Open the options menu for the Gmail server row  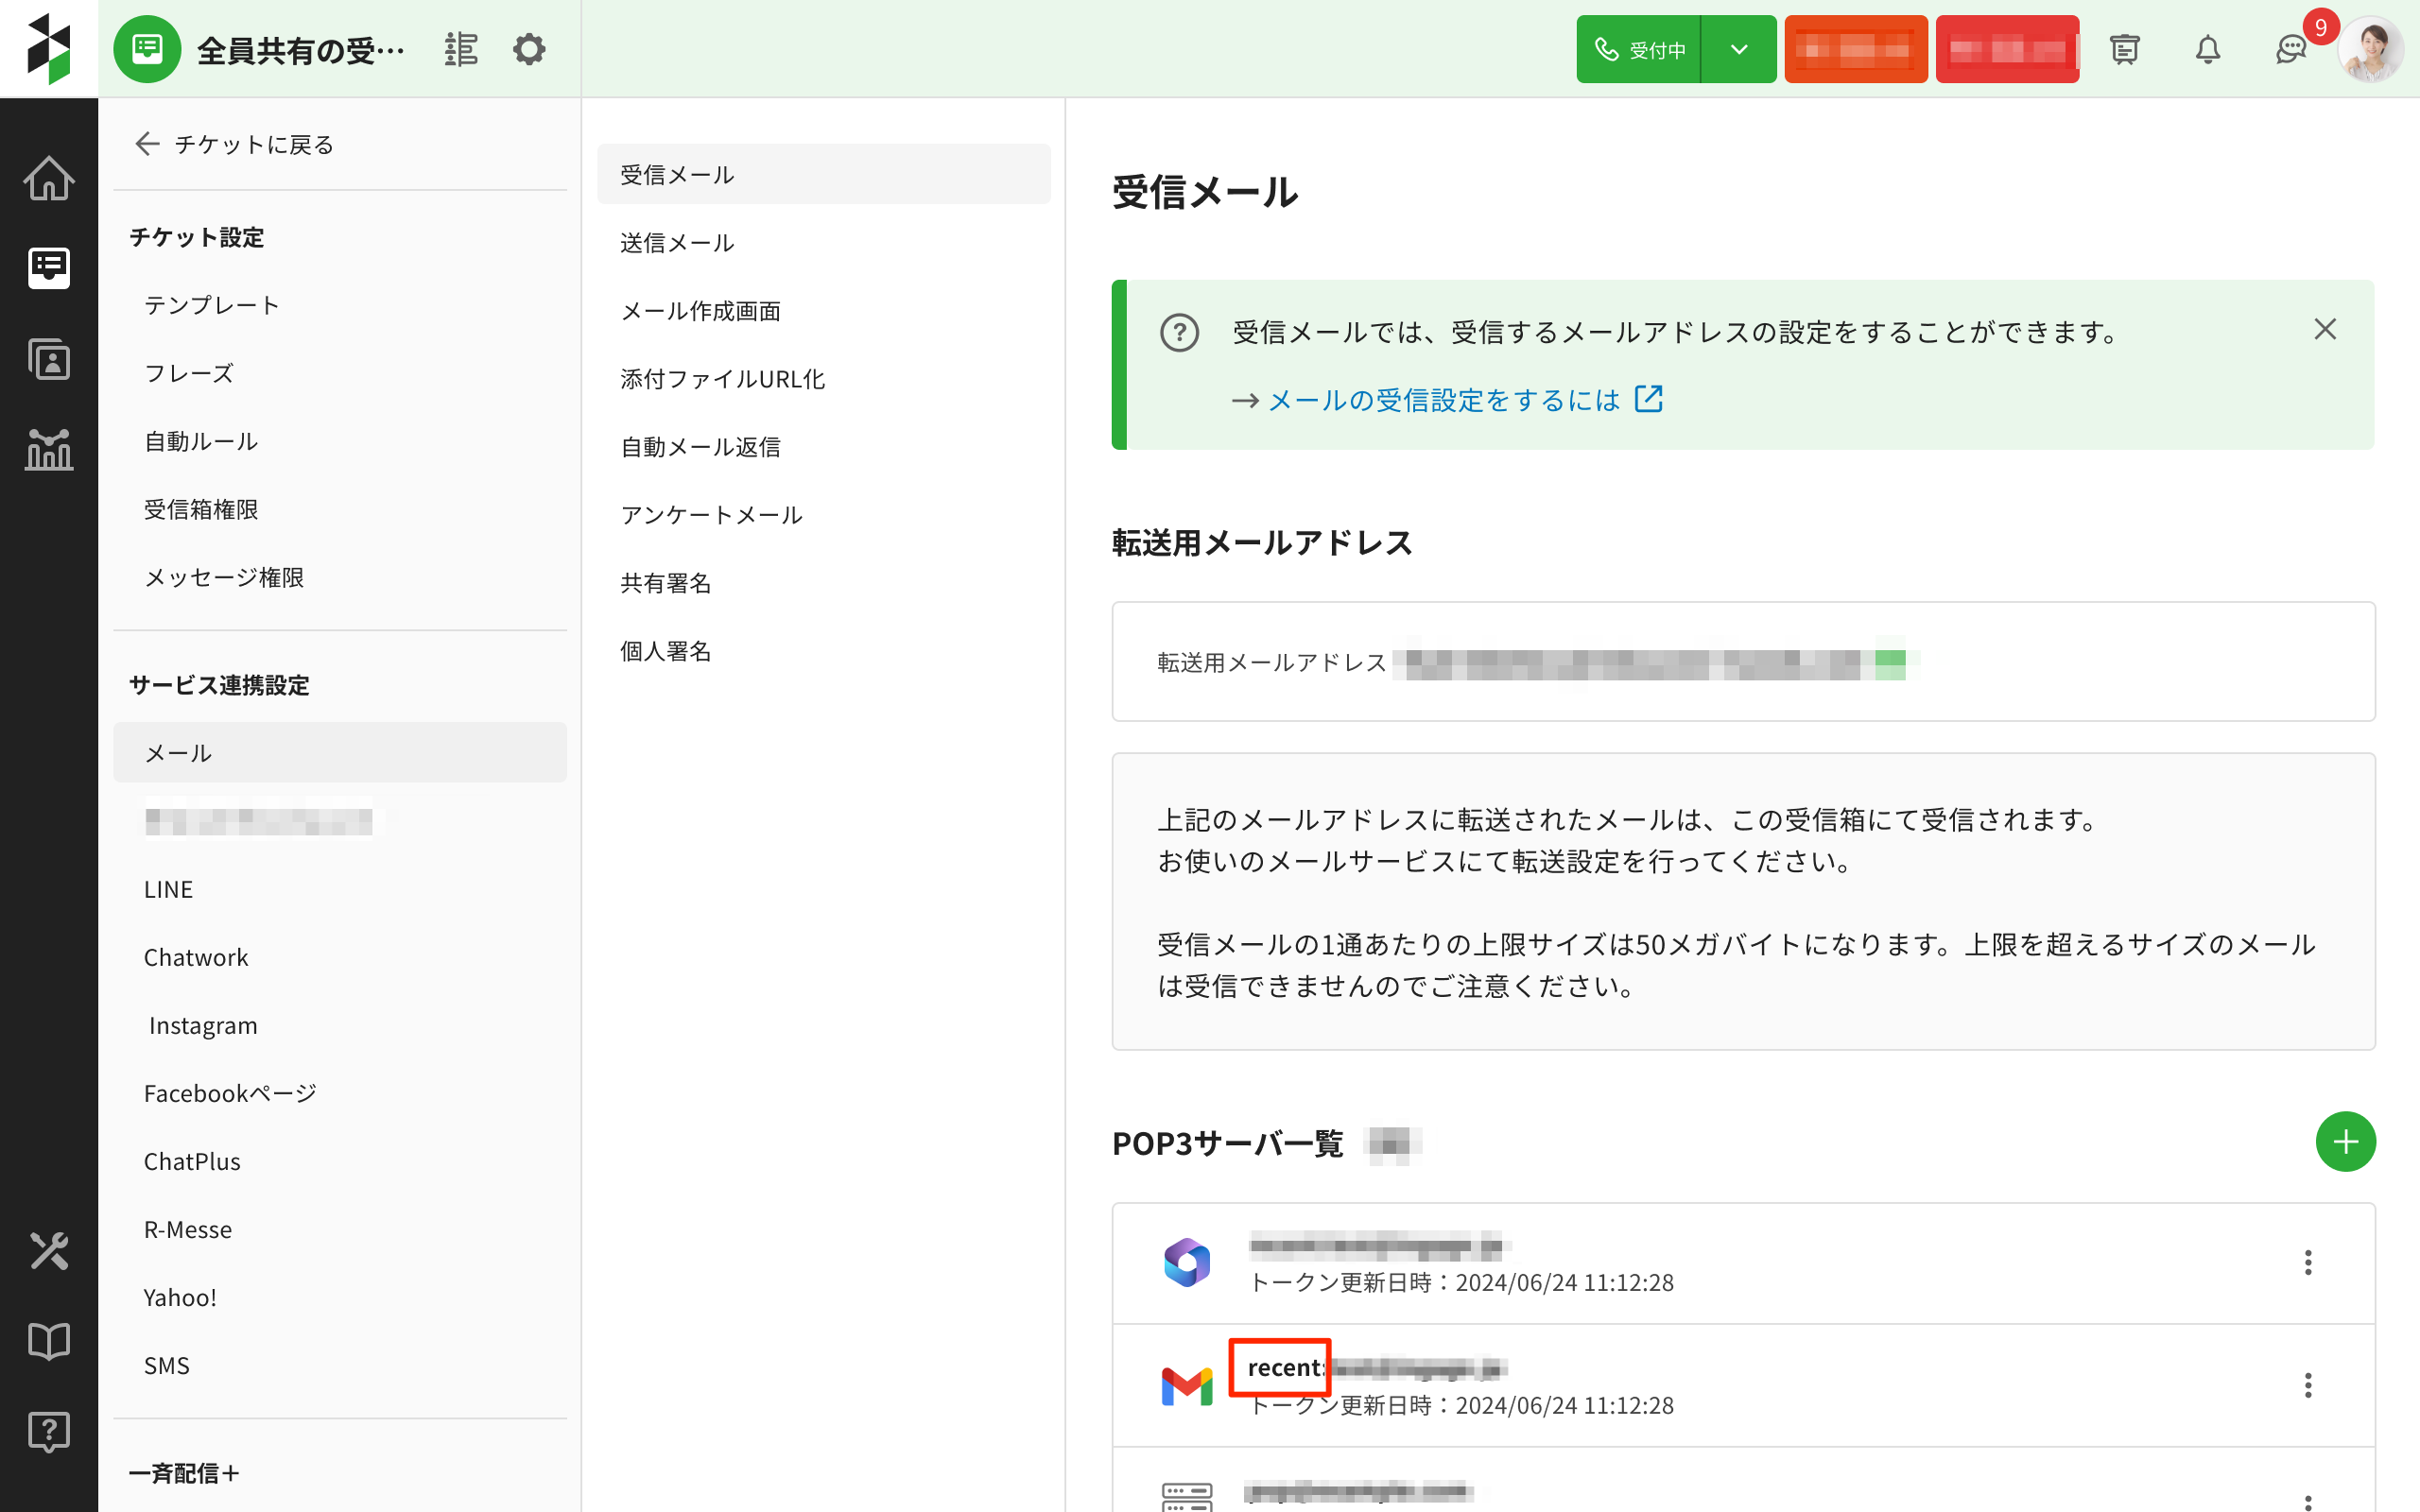2308,1385
